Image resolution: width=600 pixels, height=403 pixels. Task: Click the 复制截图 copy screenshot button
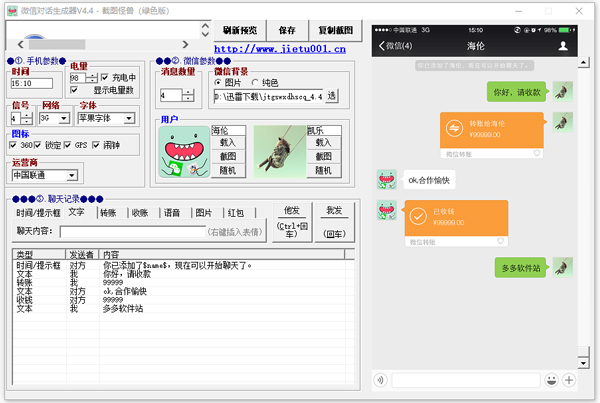tap(336, 30)
